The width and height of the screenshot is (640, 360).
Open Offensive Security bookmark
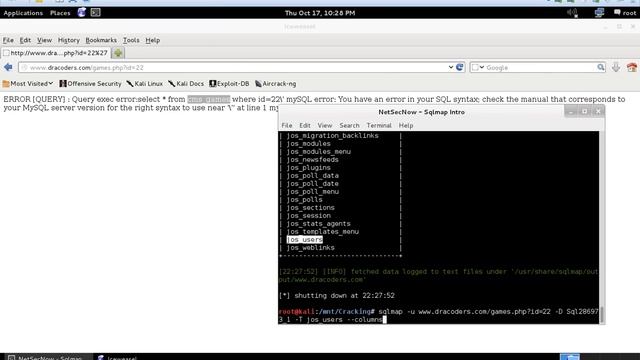coord(90,84)
